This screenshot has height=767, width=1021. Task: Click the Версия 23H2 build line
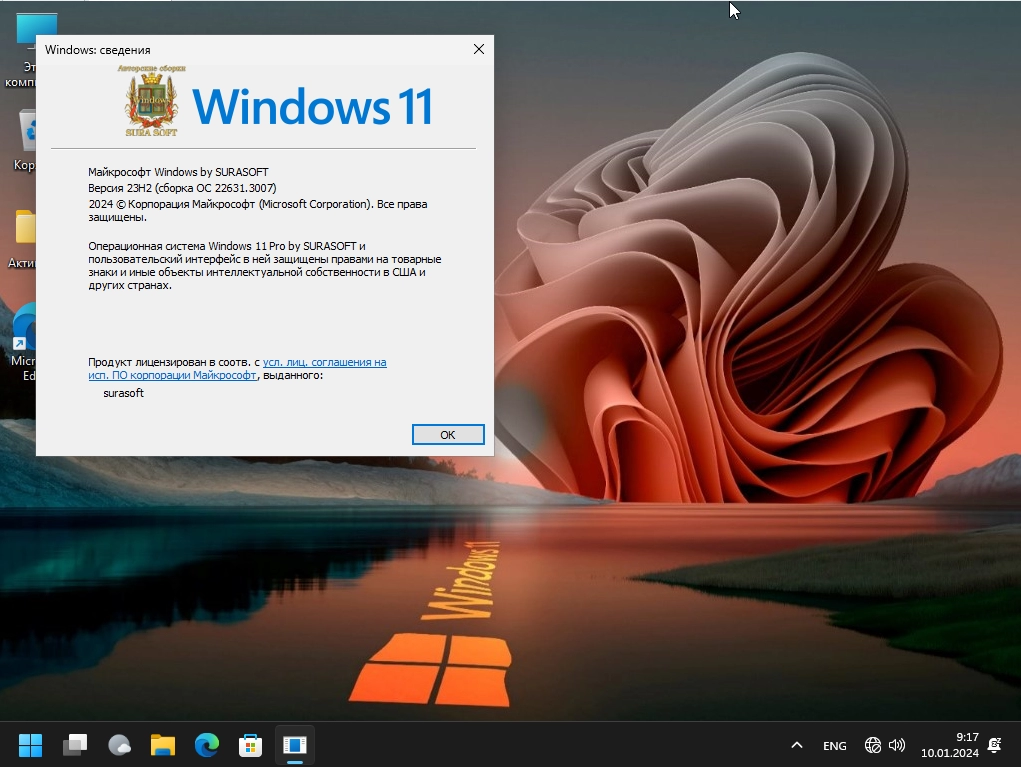(182, 188)
